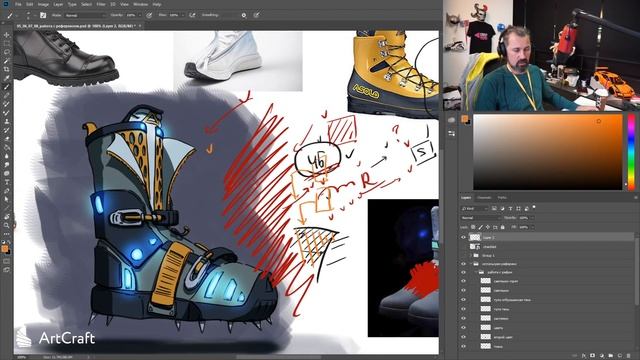Delete the selected layer with trash icon

coord(629,356)
